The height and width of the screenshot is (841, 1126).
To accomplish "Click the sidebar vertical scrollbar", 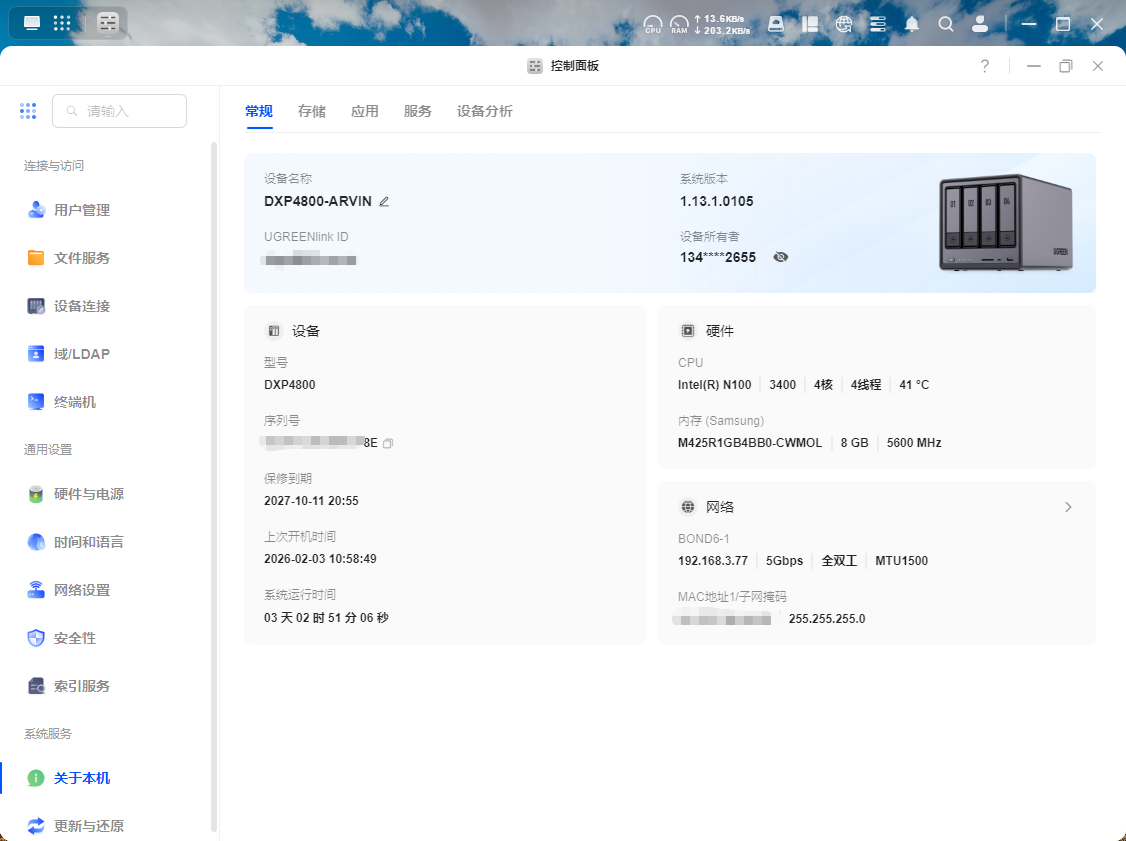I will pos(213,487).
